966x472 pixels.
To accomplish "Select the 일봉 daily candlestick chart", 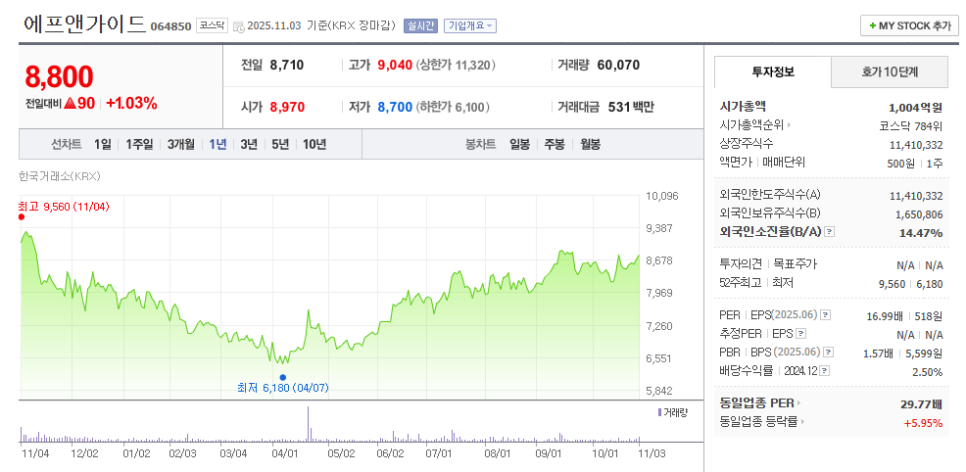I will coord(519,144).
